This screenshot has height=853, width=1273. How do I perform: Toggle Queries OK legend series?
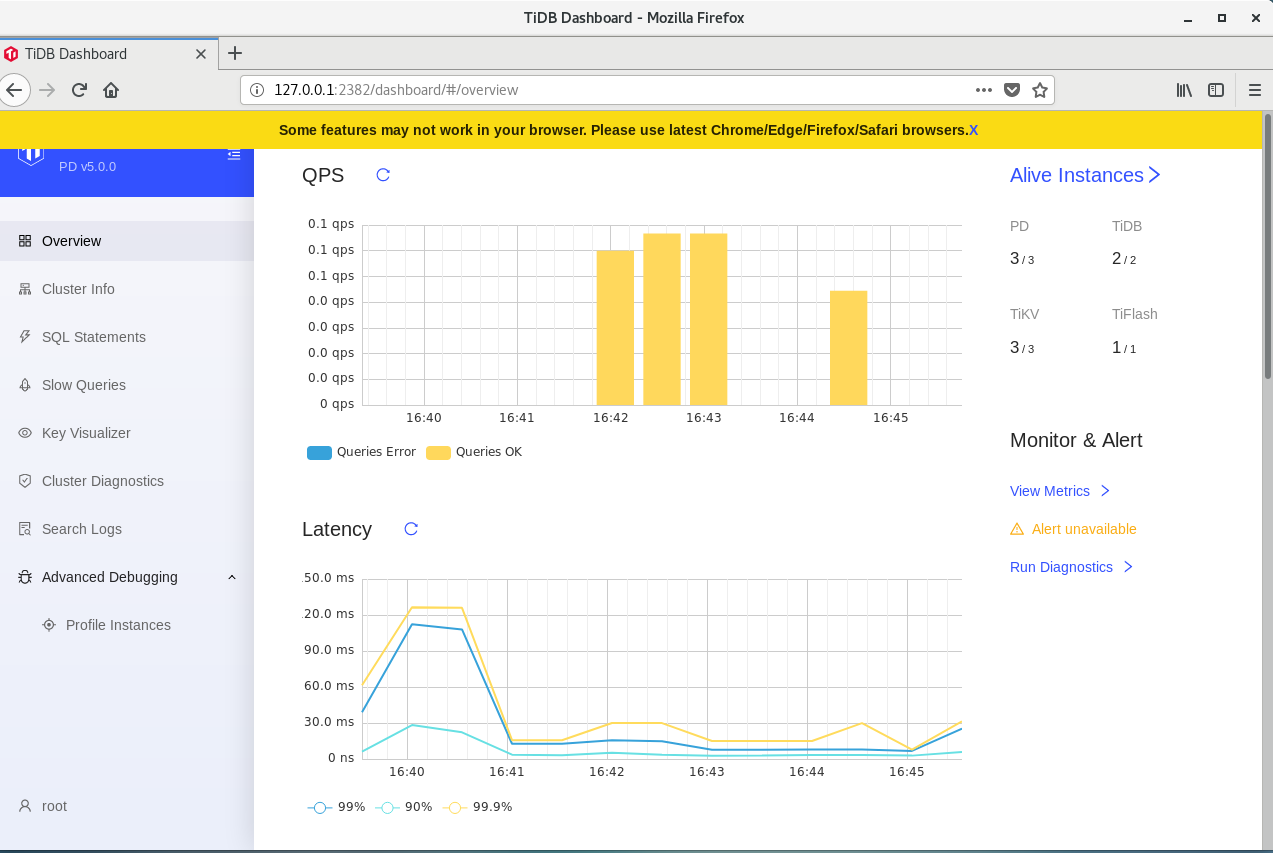475,452
